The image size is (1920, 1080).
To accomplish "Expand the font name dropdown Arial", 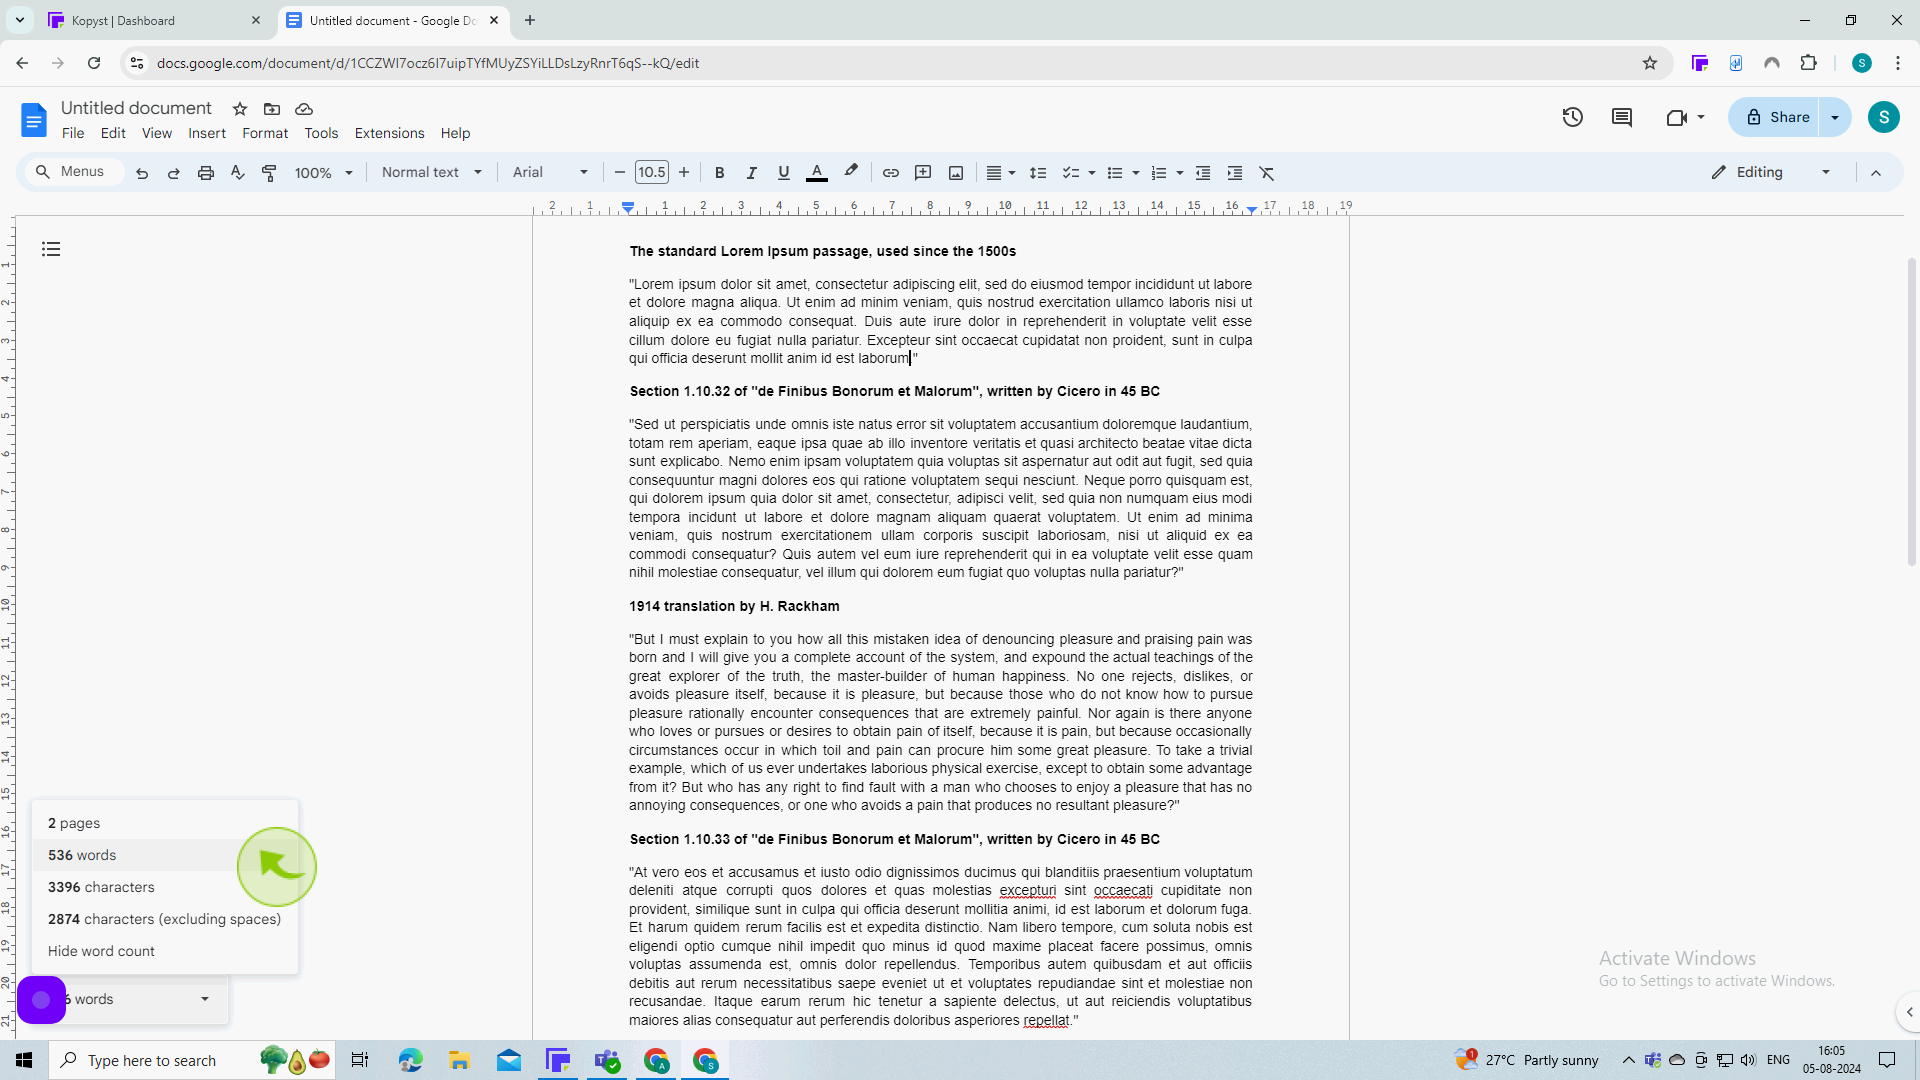I will point(584,173).
